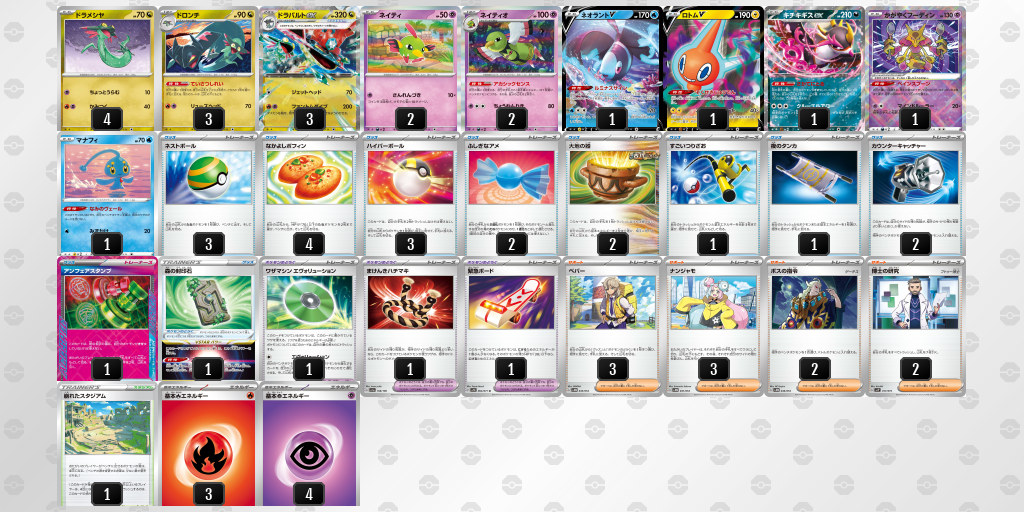Select the Psychic Energy card

coord(310,445)
